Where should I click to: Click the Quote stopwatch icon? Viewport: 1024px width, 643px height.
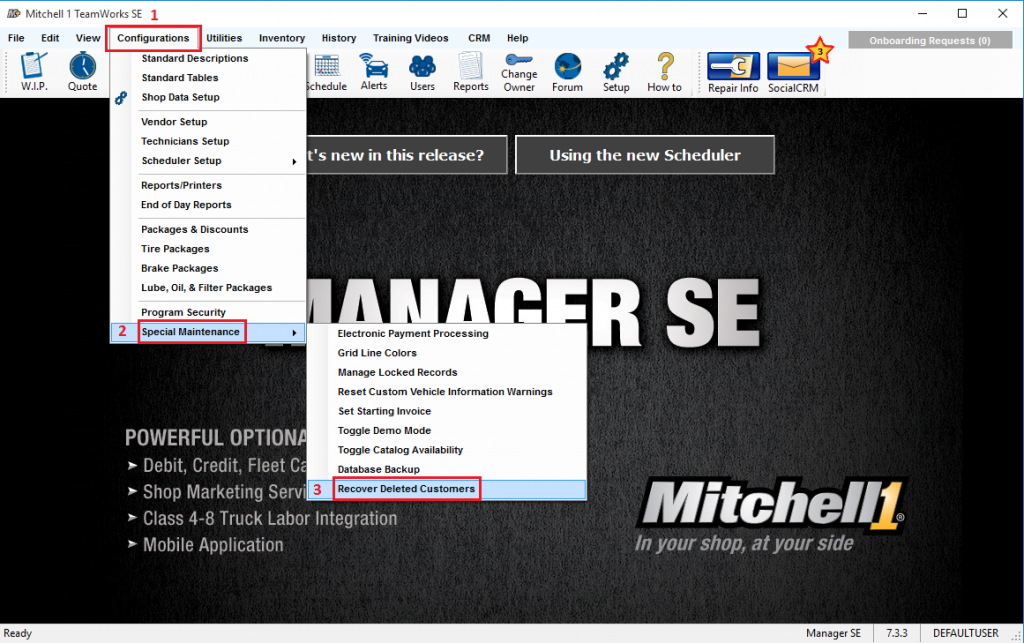(x=82, y=72)
